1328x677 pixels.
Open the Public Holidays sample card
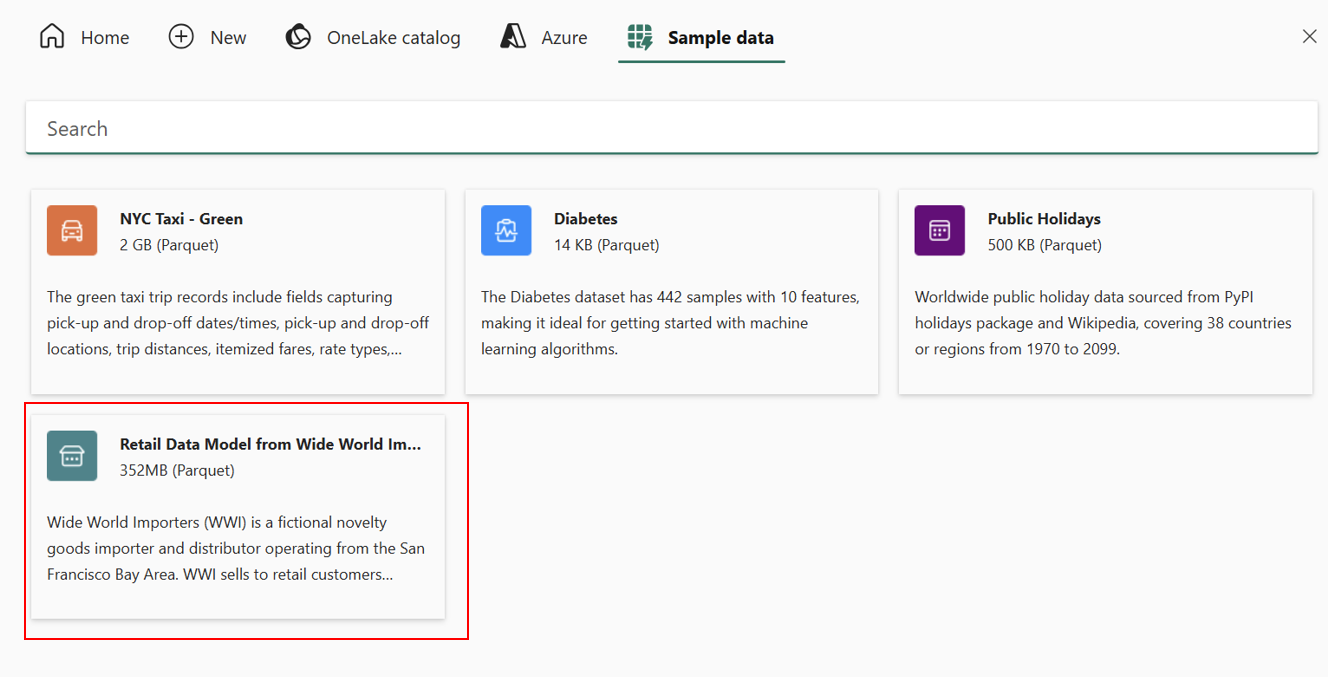[x=1105, y=291]
